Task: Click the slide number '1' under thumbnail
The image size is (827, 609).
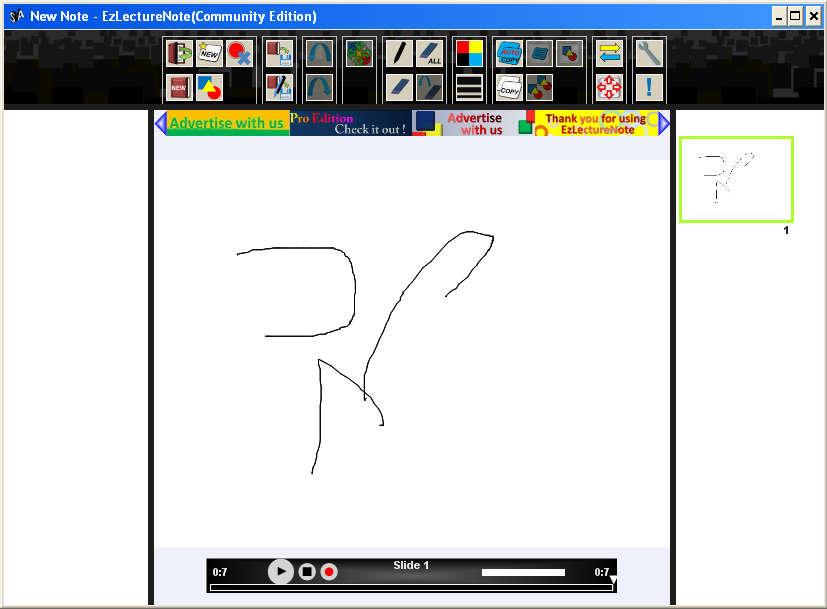Action: 786,230
